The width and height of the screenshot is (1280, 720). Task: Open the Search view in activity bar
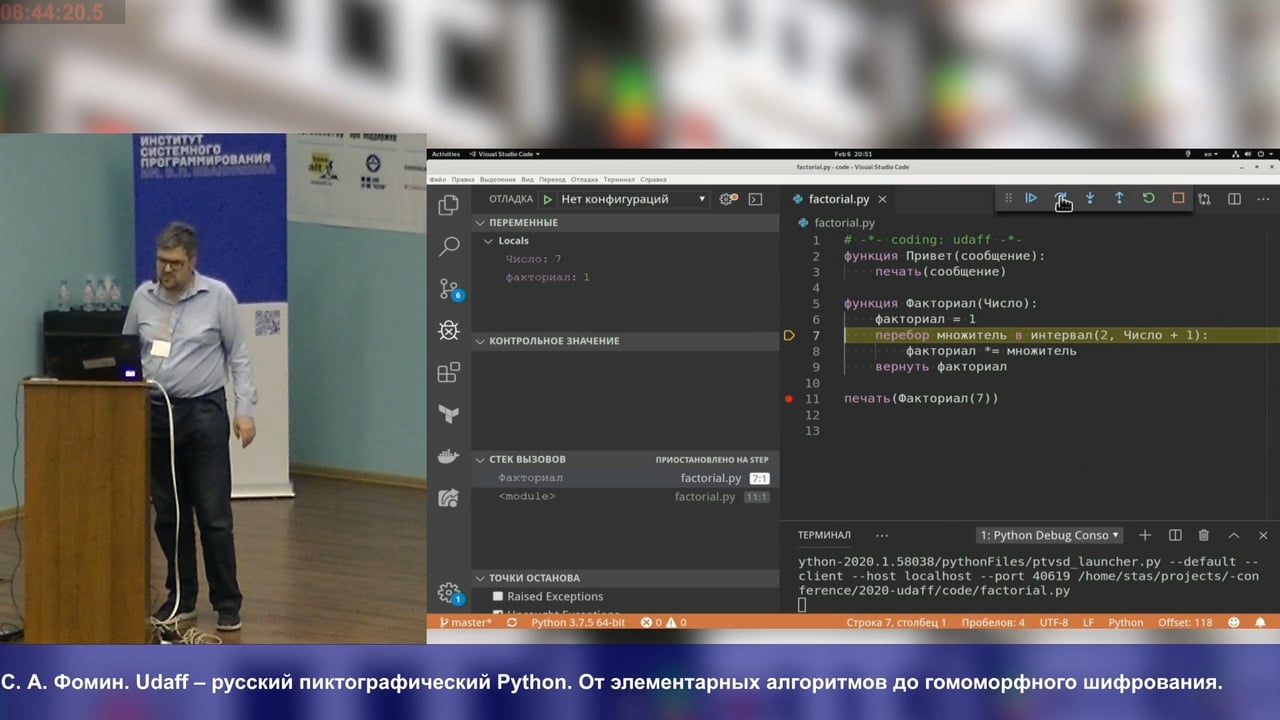click(449, 246)
